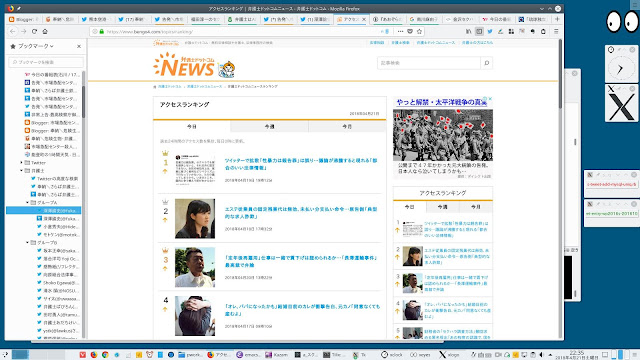Click the rank 1 tweet screenshot thumbnail
The width and height of the screenshot is (640, 360).
coord(195,170)
